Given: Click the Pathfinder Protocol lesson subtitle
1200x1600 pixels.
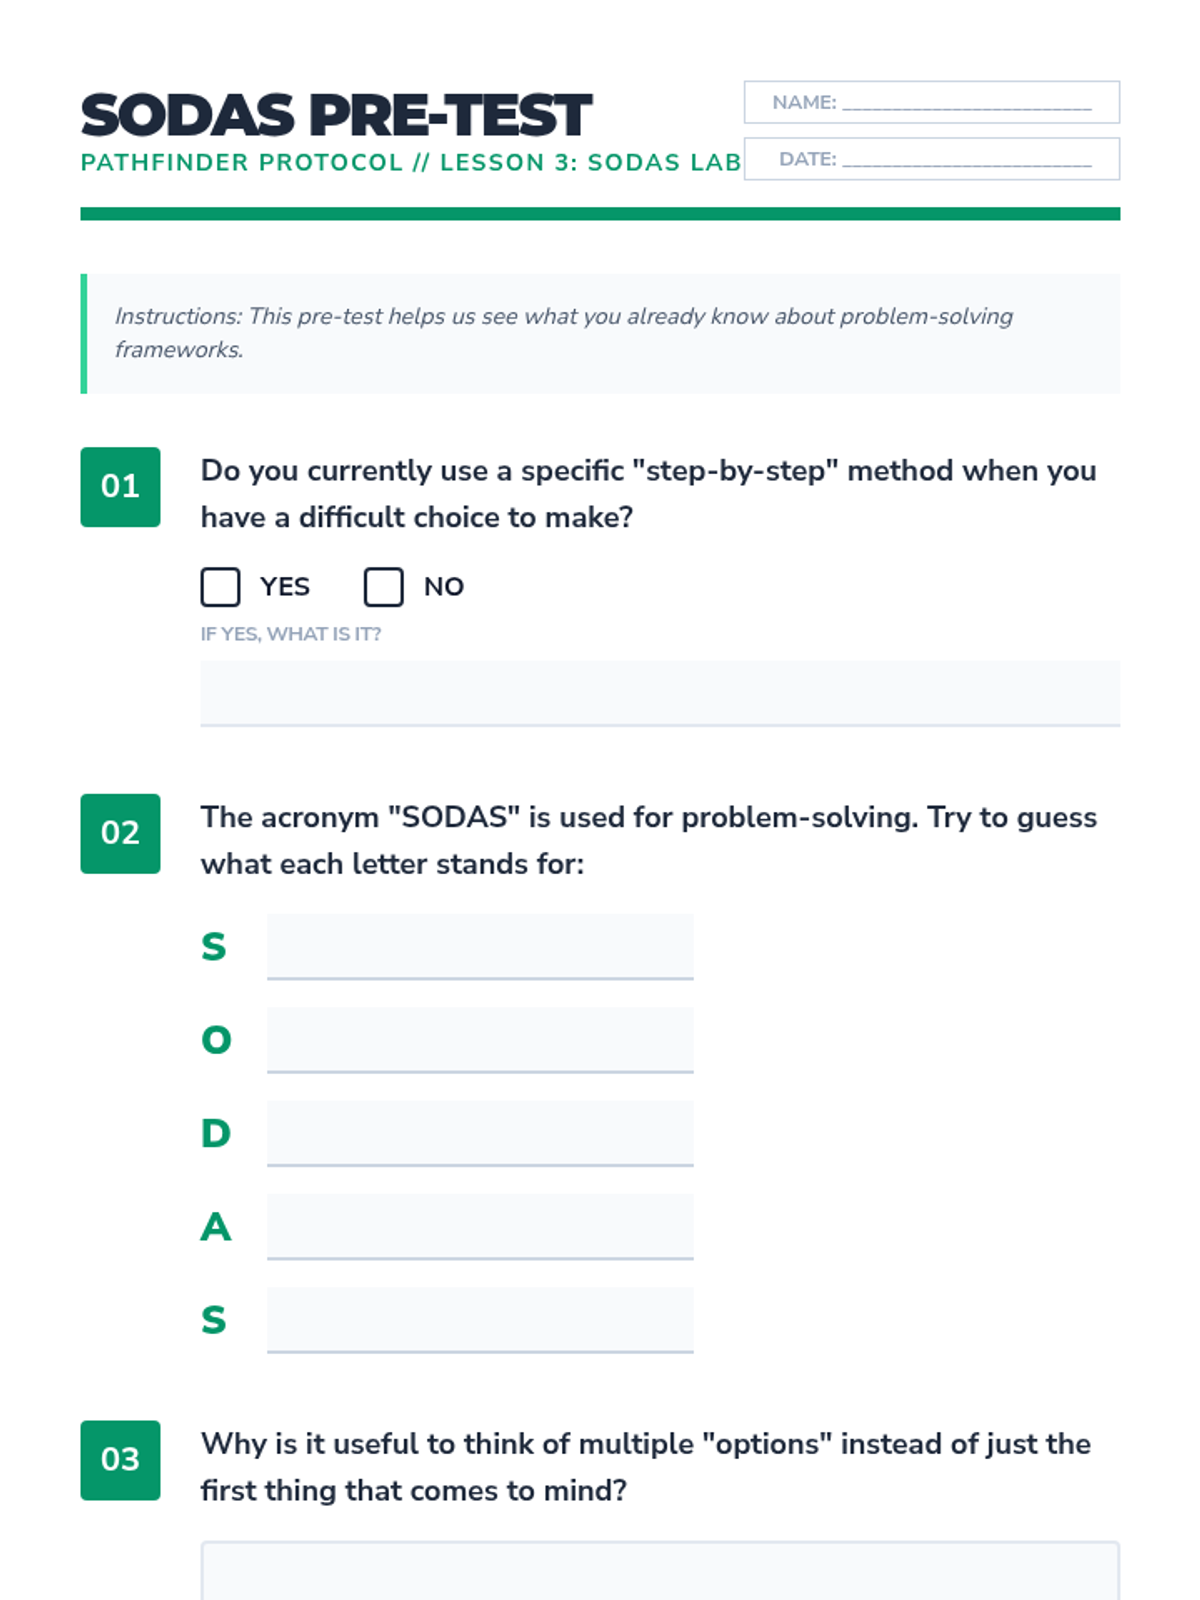Looking at the screenshot, I should click(410, 163).
